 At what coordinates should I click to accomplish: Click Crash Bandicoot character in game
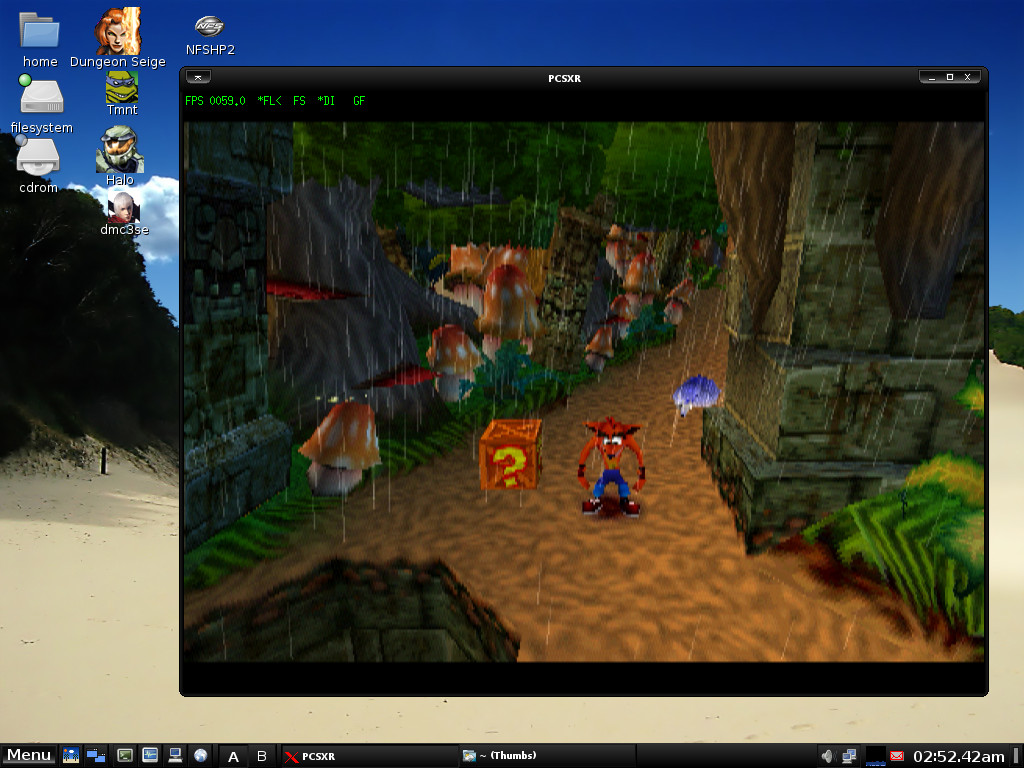coord(611,467)
